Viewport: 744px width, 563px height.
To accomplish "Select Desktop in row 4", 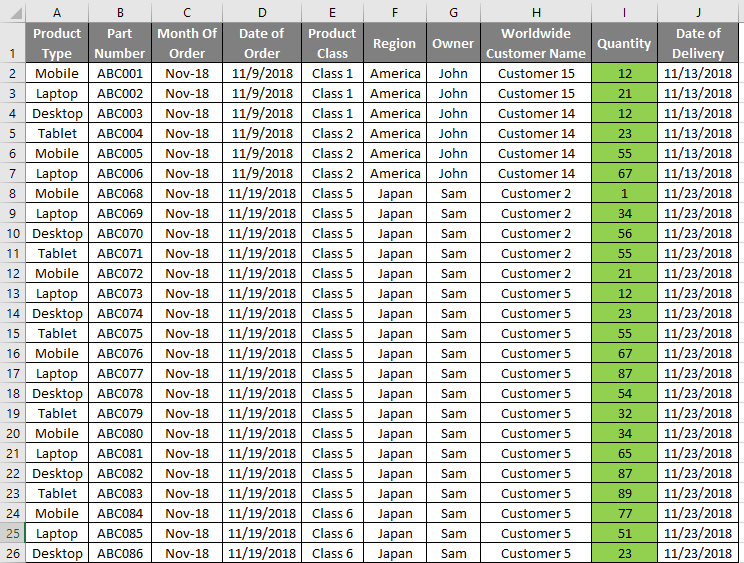I will (57, 113).
